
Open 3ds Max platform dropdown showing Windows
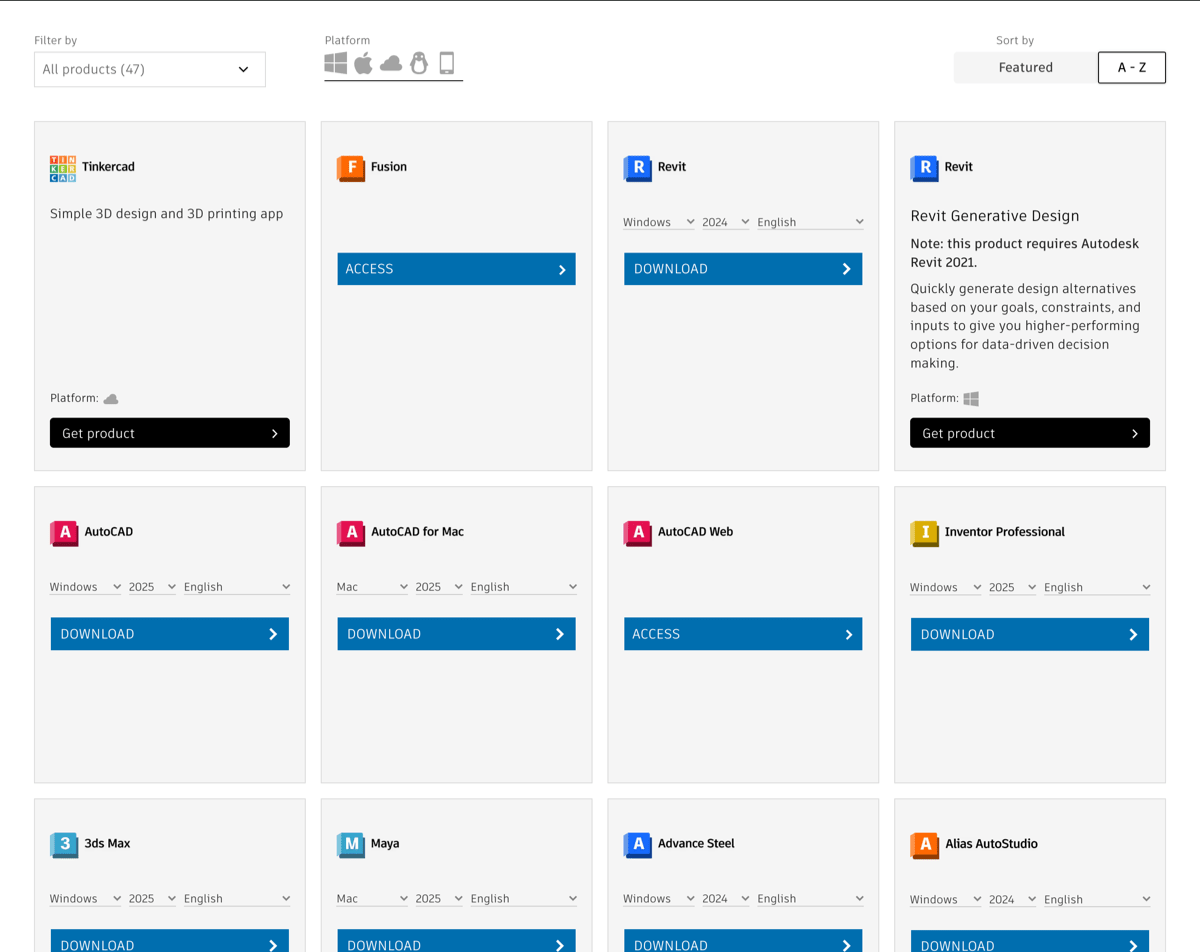coord(85,899)
